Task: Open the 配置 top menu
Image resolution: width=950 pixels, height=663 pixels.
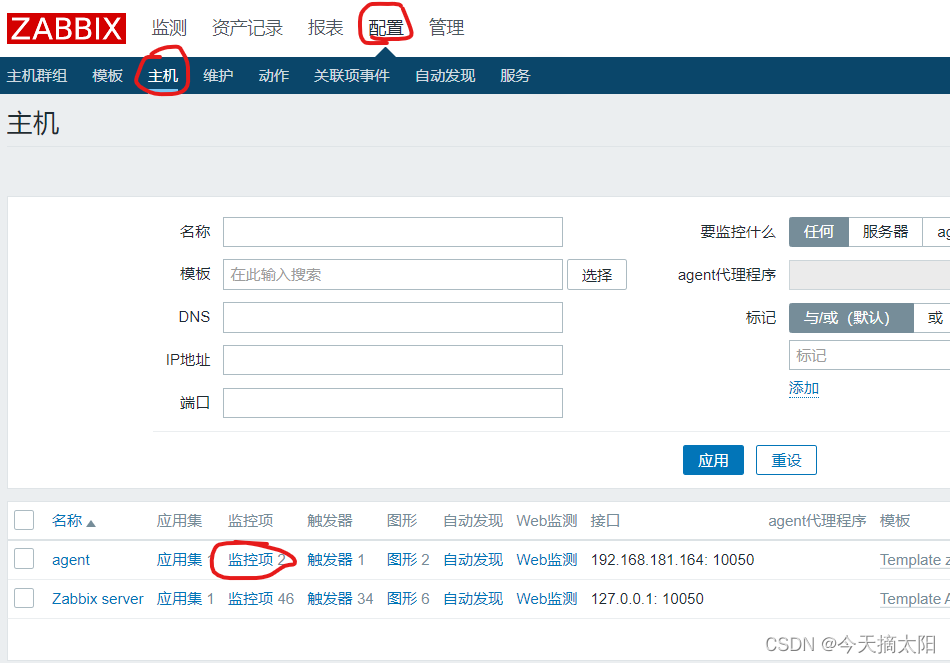Action: [x=386, y=27]
